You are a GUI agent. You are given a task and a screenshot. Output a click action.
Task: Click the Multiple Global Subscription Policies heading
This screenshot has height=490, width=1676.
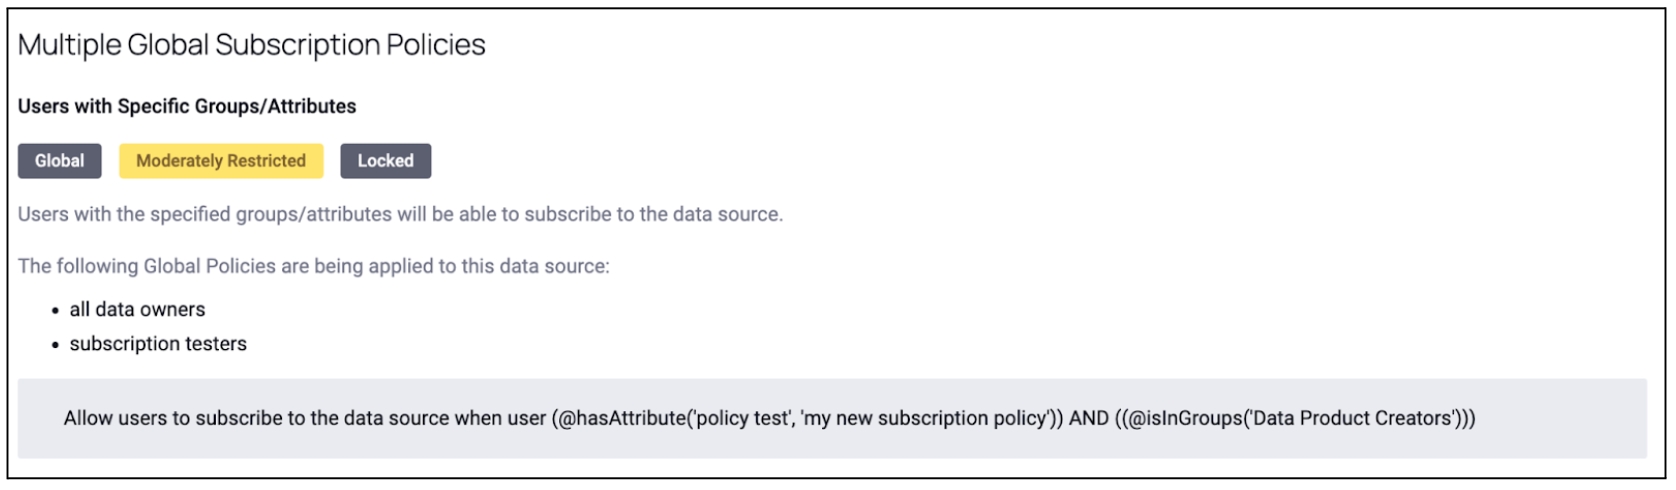point(252,45)
